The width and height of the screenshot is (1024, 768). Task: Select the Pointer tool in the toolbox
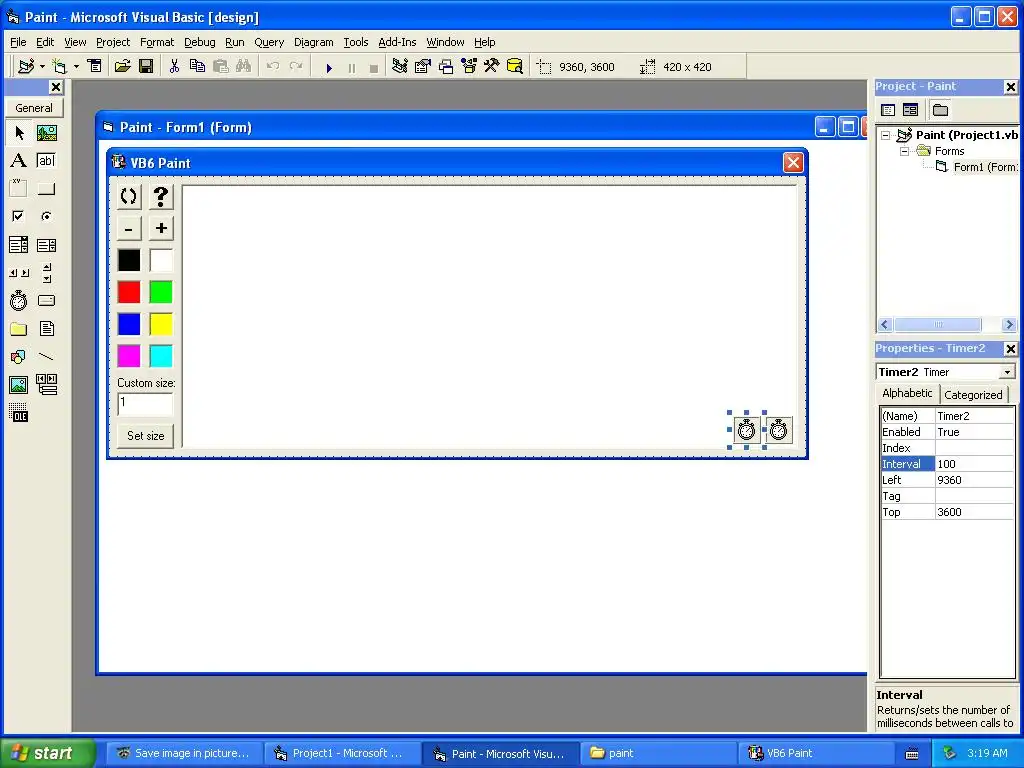click(19, 133)
